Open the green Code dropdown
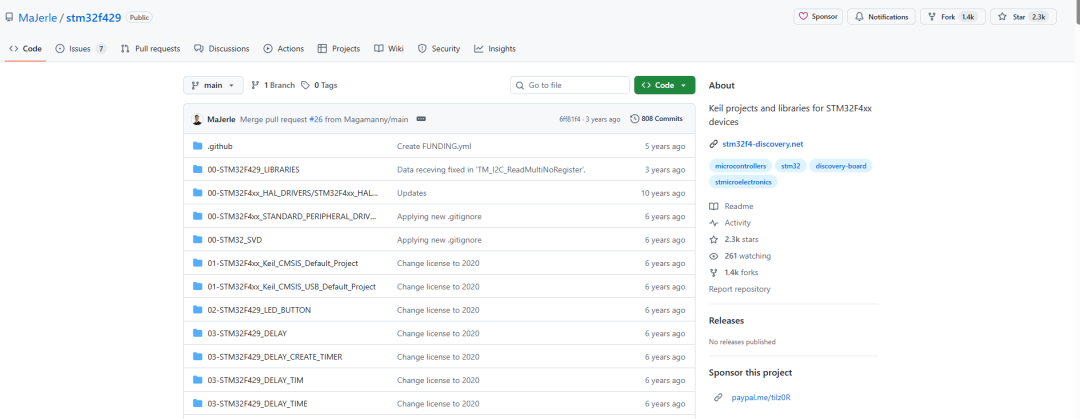The width and height of the screenshot is (1080, 419). click(x=665, y=85)
